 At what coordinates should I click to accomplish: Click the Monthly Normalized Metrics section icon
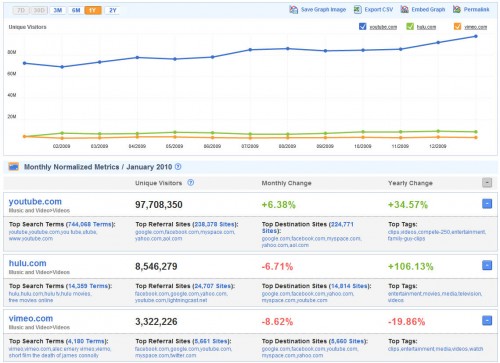click(x=14, y=166)
